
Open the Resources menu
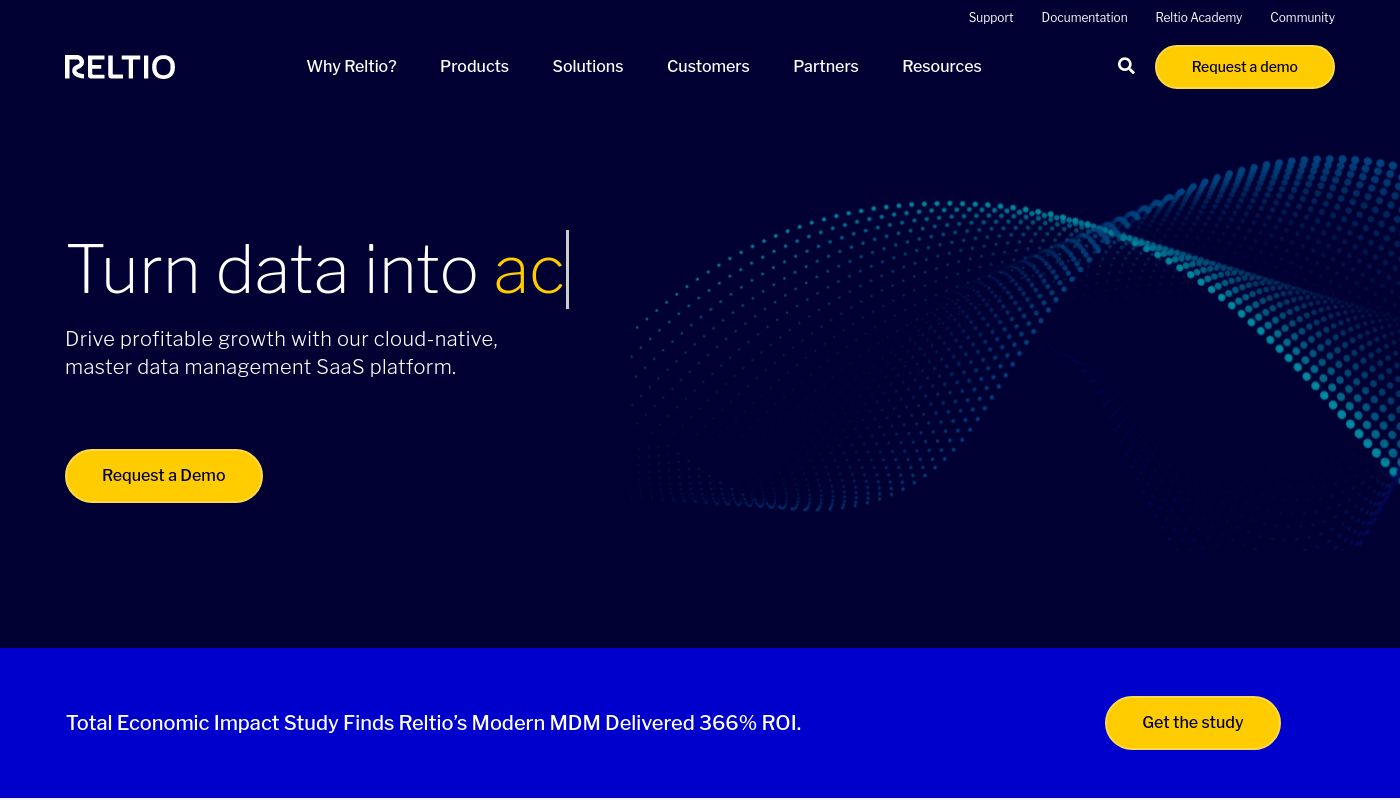click(x=942, y=66)
